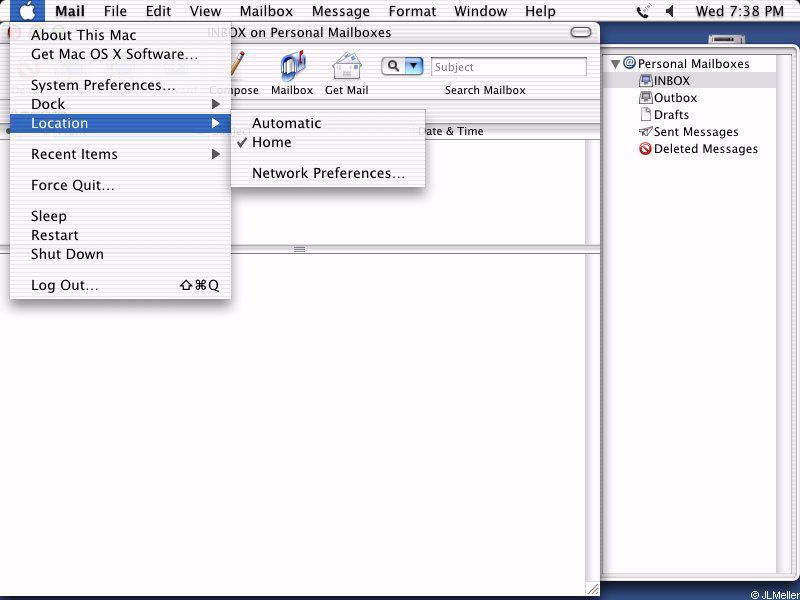Screen dimensions: 800x600
Task: Click the Get Mail toolbar icon
Action: pos(347,66)
